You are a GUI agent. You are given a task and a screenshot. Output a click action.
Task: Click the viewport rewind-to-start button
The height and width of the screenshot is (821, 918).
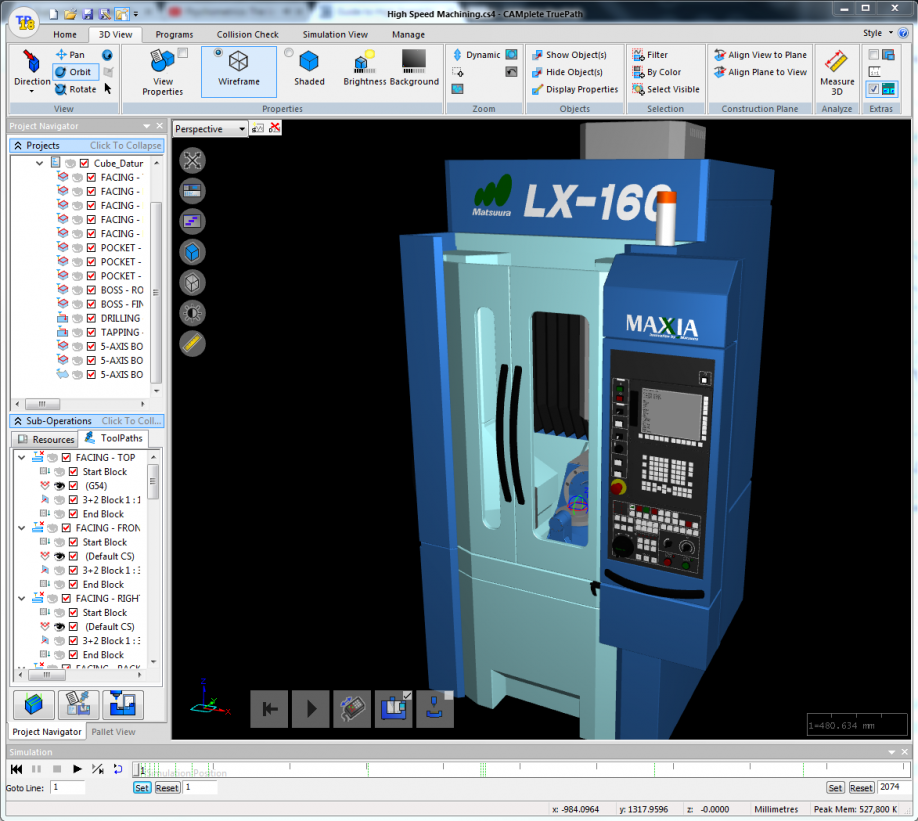269,709
